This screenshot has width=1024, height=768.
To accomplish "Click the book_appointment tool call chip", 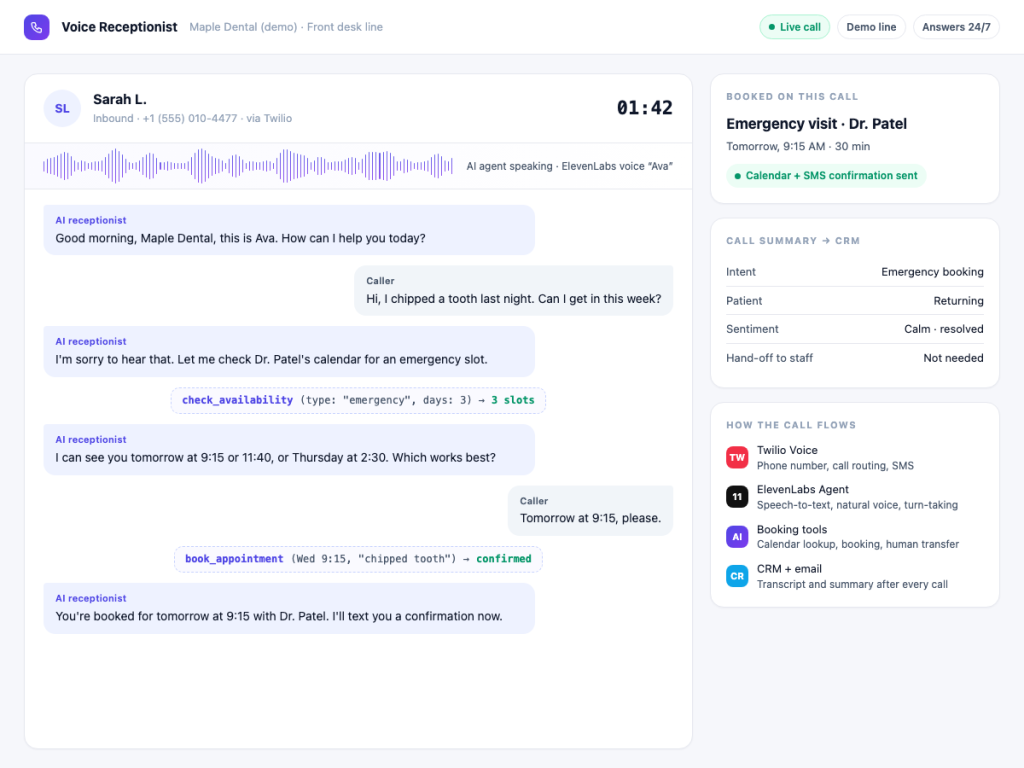I will (358, 559).
